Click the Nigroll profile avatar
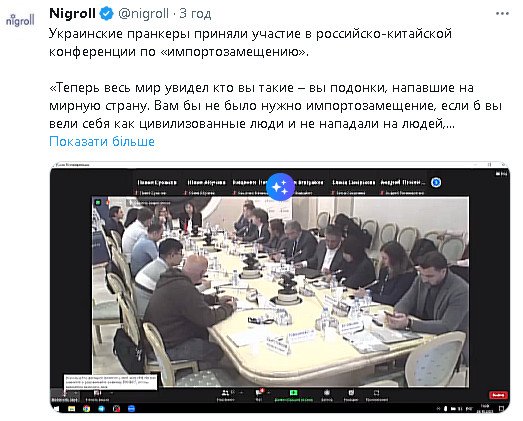 pos(20,20)
